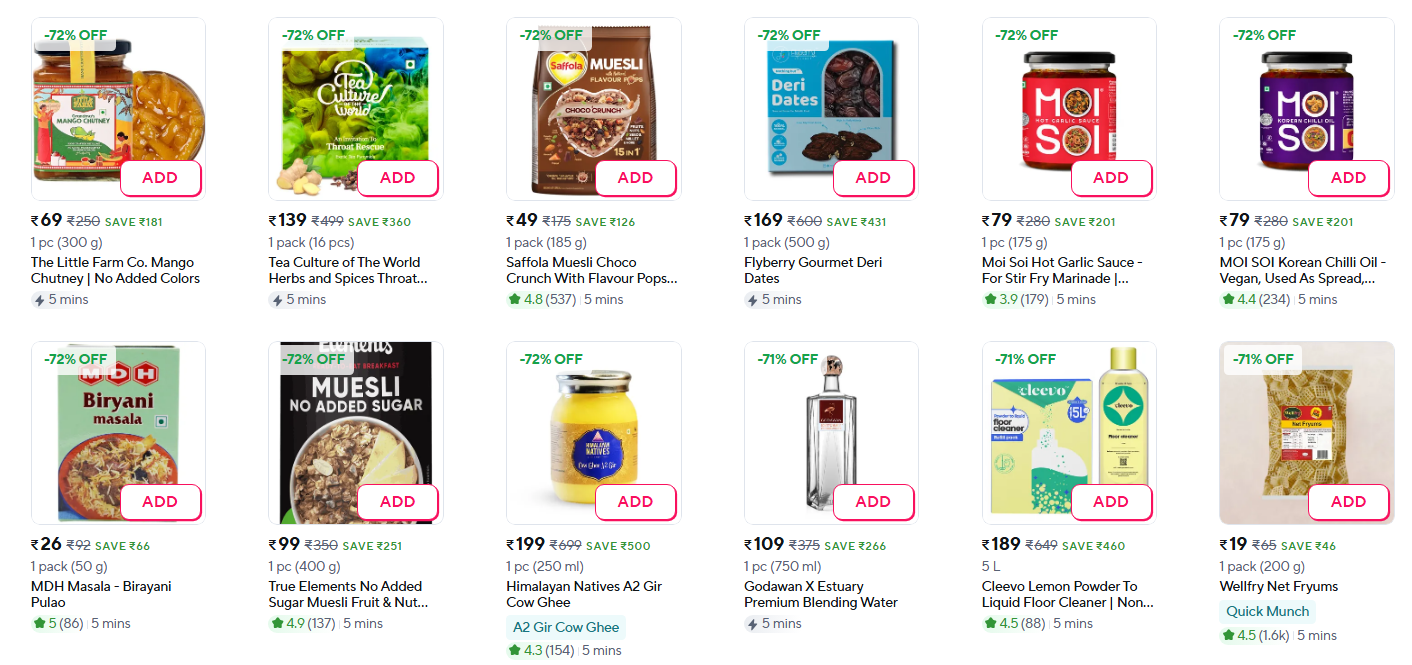Add Tea Culture Throat Rescue tea to cart
Viewport: 1412px width, 665px height.
pyautogui.click(x=397, y=178)
